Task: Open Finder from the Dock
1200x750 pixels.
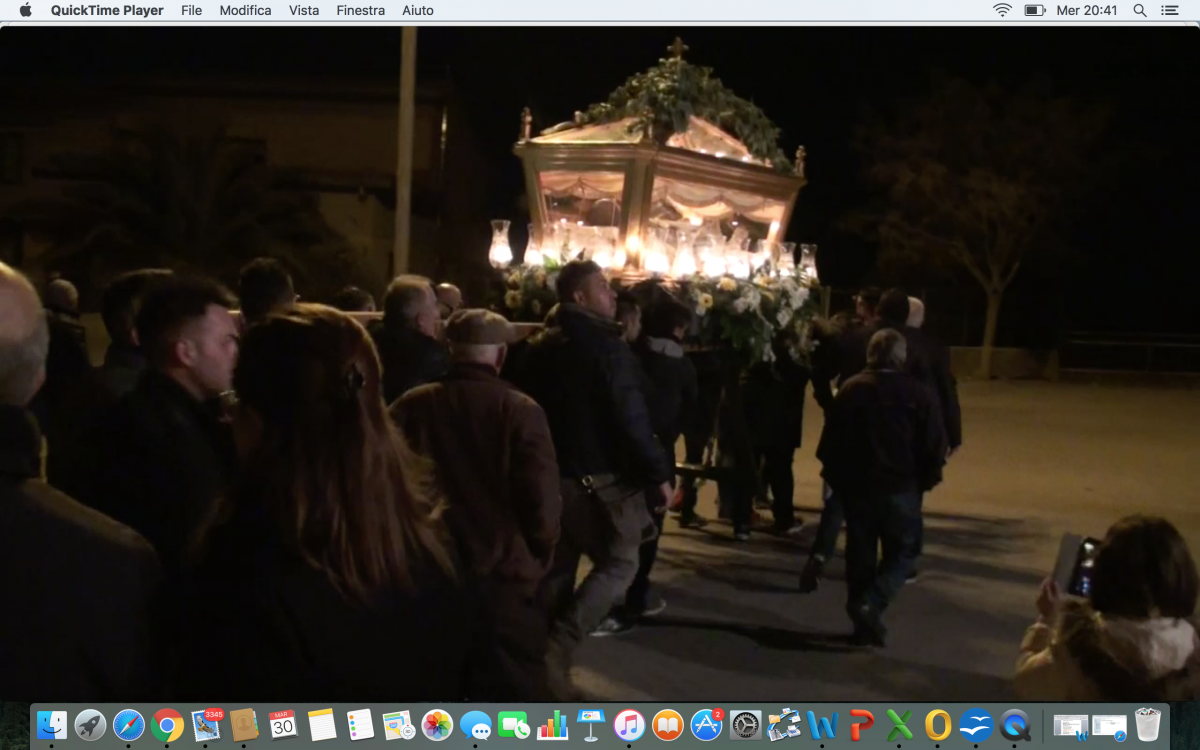Action: (x=52, y=725)
